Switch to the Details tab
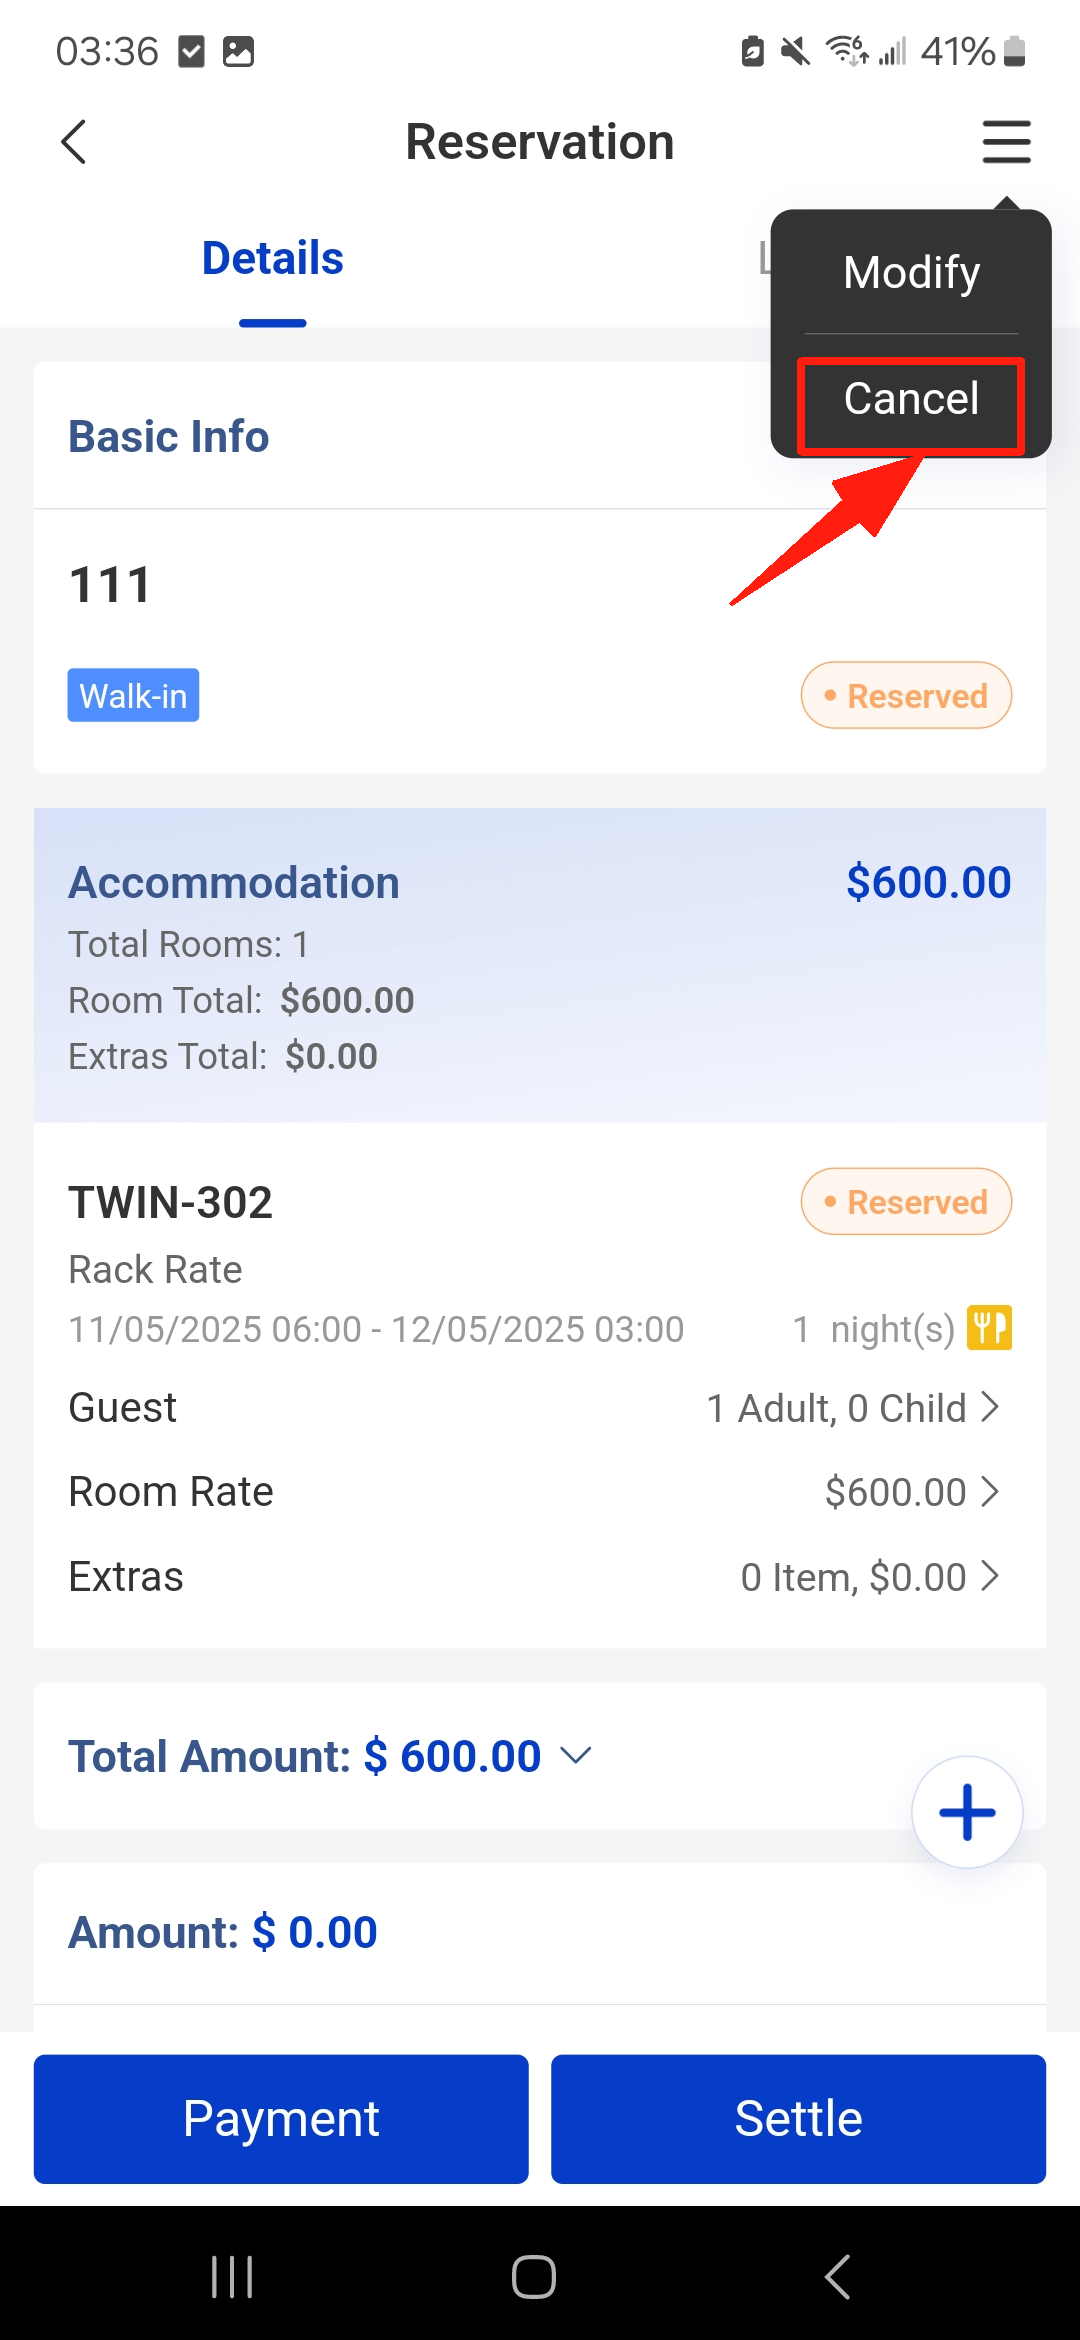The height and width of the screenshot is (2340, 1080). [272, 259]
